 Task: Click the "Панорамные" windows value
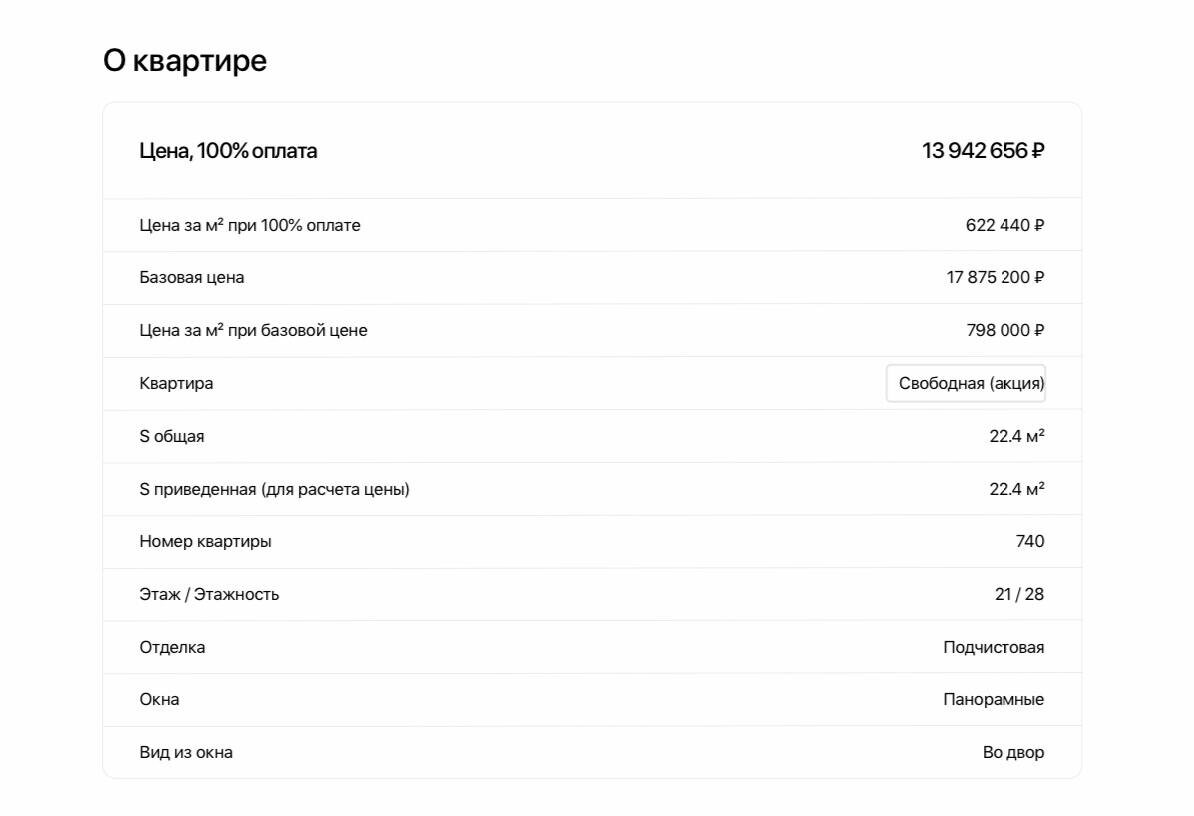(x=993, y=699)
